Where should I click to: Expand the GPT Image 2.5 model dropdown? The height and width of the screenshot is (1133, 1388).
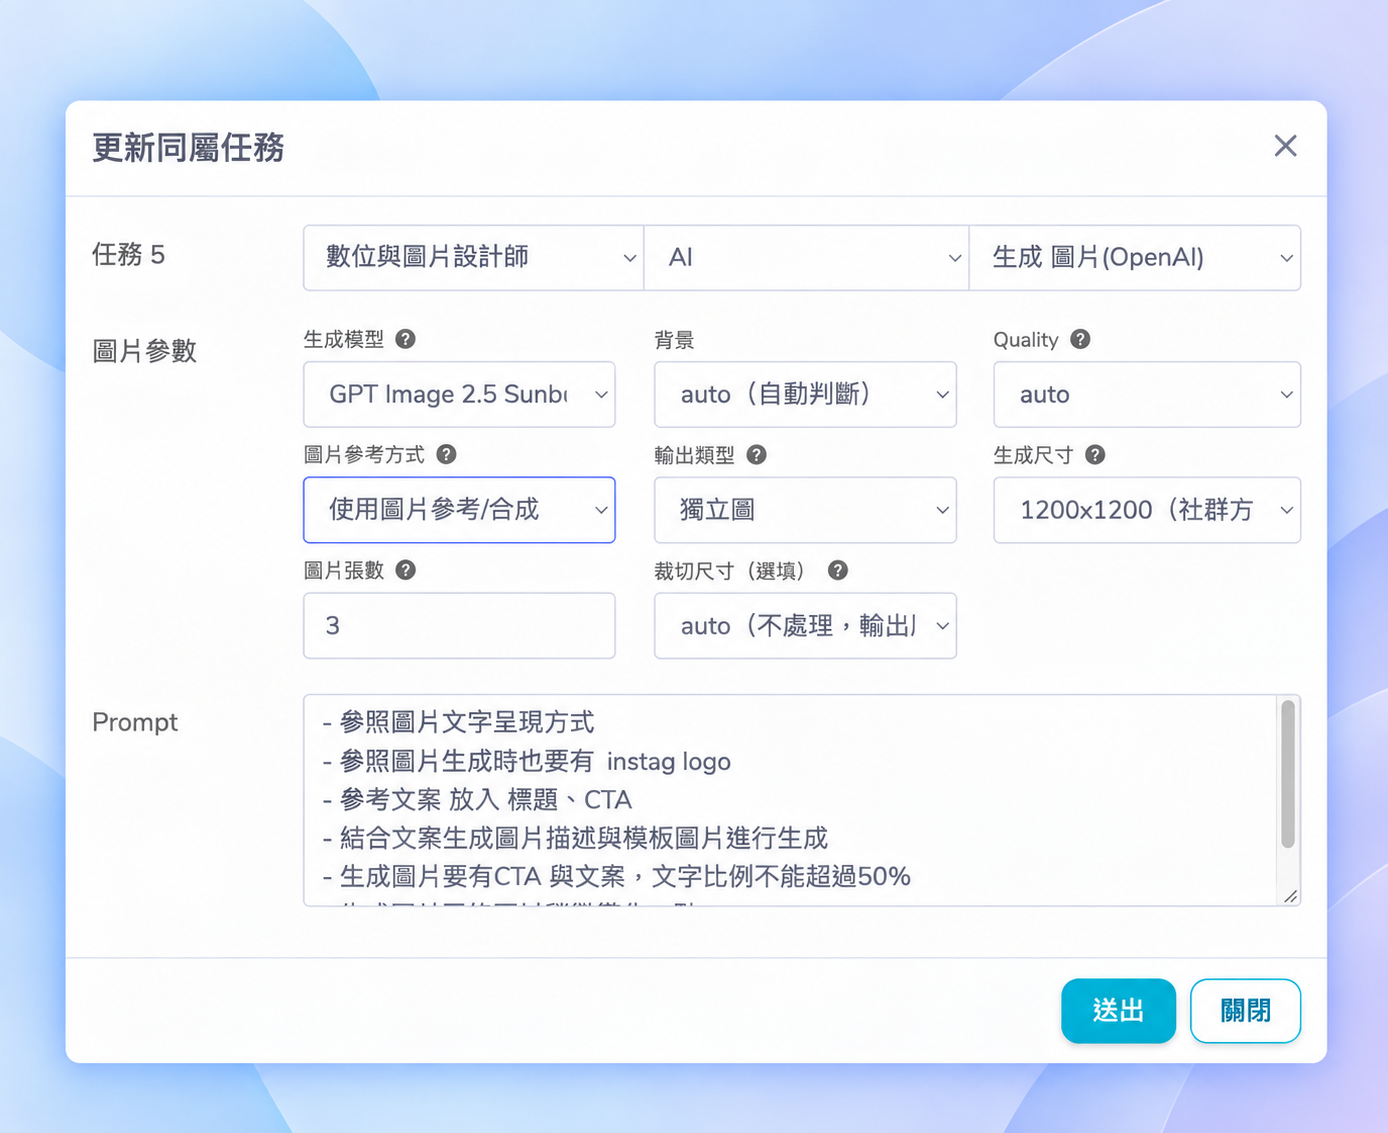coord(459,394)
